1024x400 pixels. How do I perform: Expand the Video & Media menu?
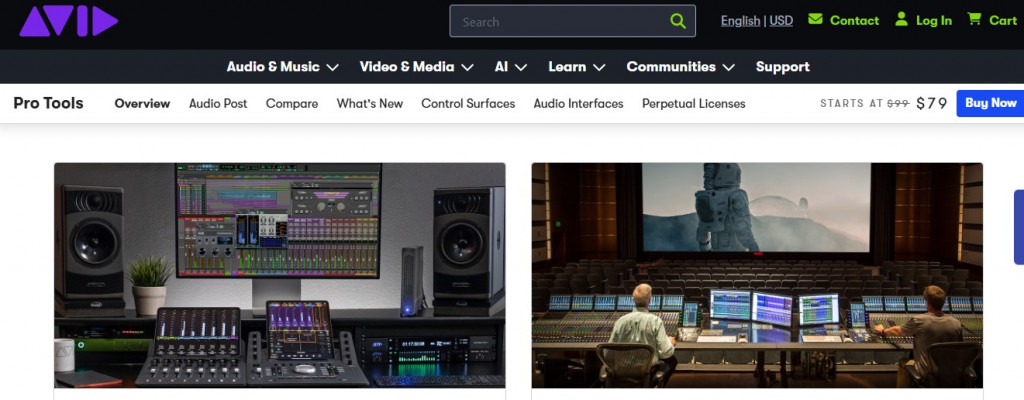pos(417,67)
